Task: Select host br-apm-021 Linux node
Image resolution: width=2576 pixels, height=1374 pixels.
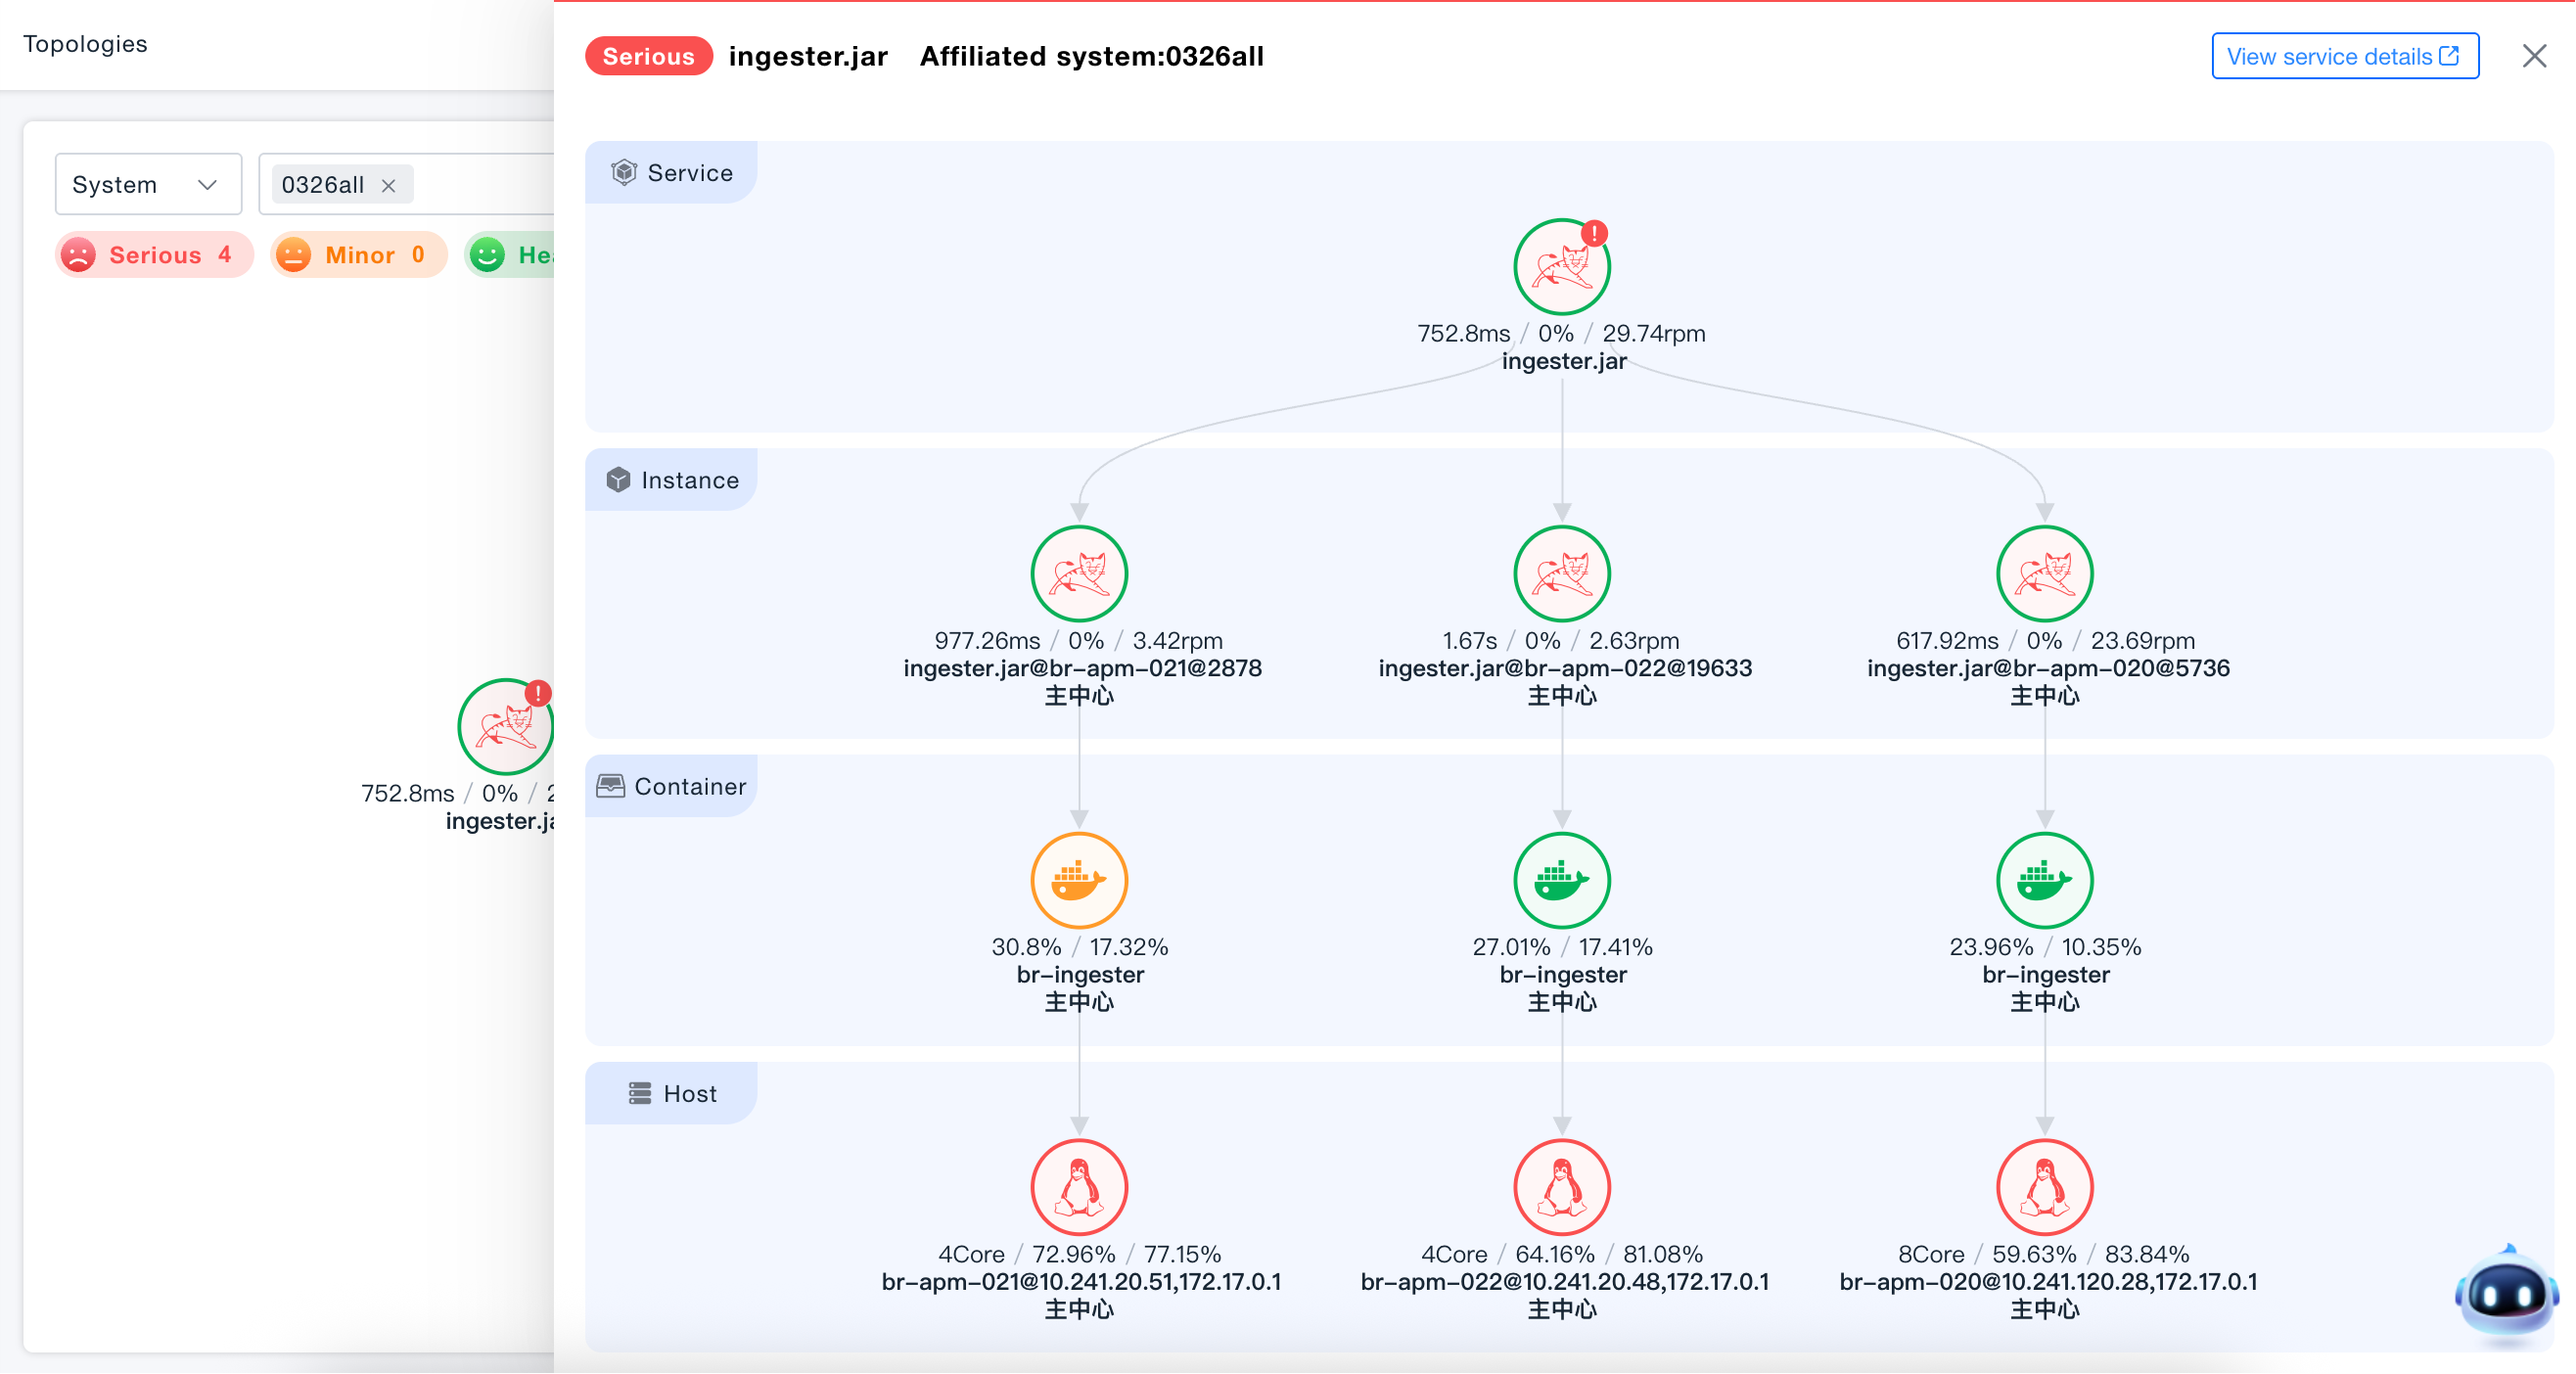Action: (x=1079, y=1188)
